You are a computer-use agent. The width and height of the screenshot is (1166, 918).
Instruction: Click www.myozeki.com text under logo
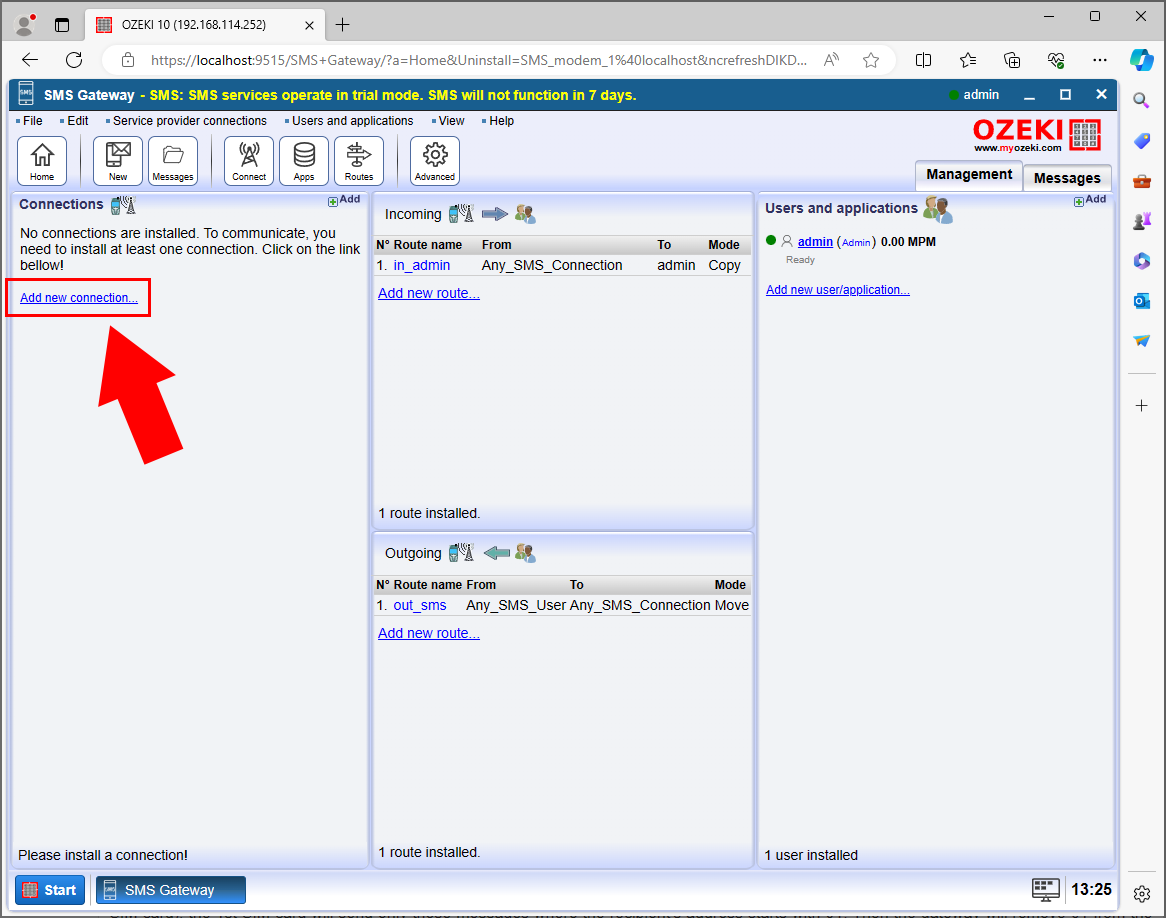pyautogui.click(x=1017, y=148)
